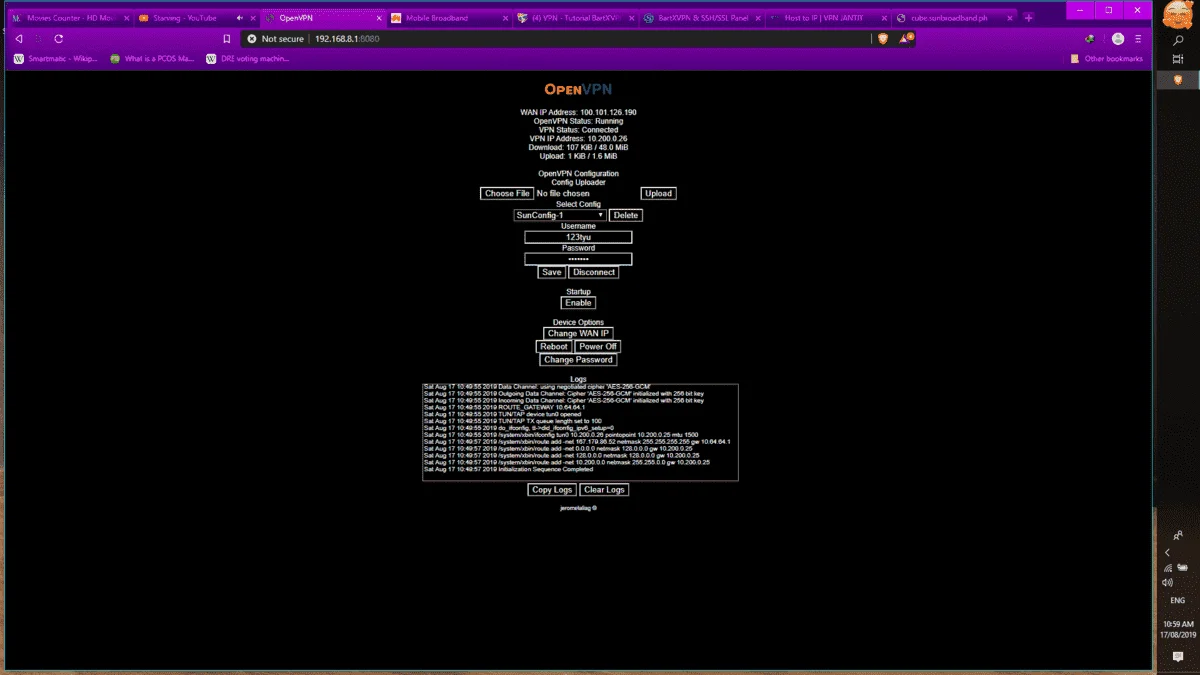Viewport: 1200px width, 675px height.
Task: Click the Save button
Action: click(x=552, y=272)
